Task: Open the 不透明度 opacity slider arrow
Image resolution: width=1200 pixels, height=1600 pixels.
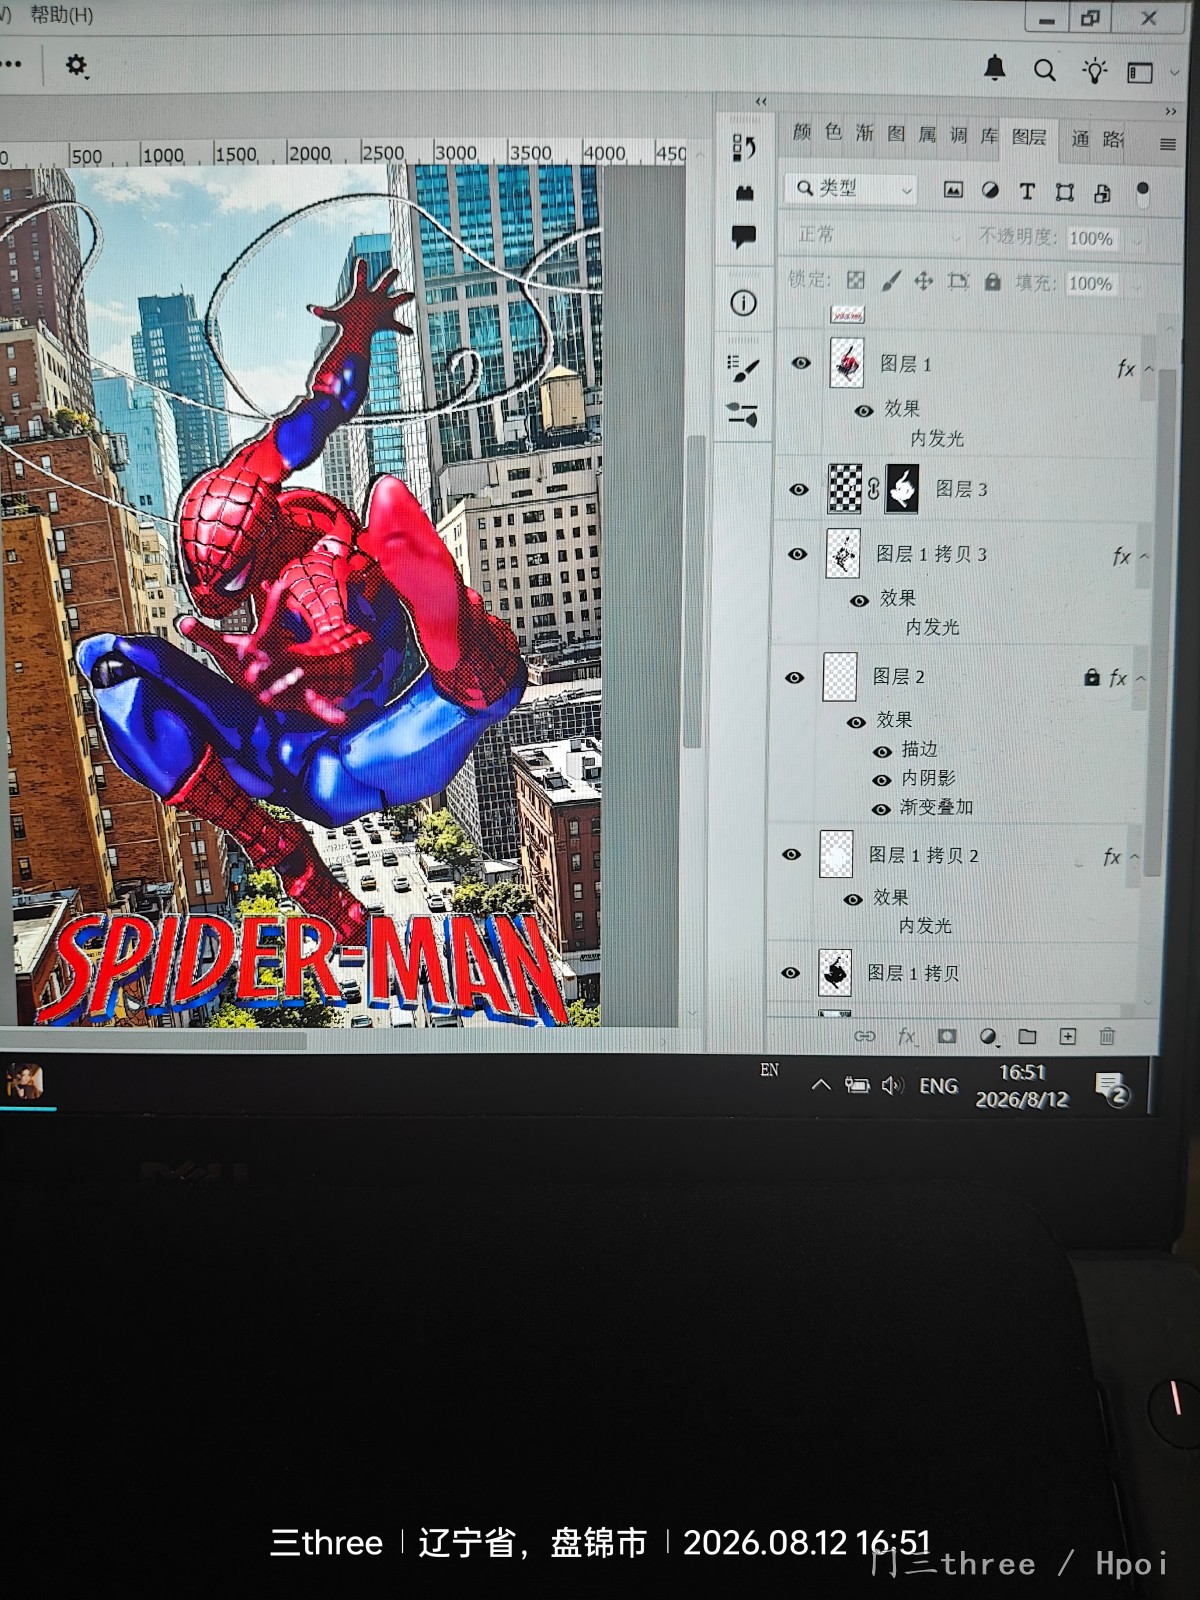Action: 1135,240
